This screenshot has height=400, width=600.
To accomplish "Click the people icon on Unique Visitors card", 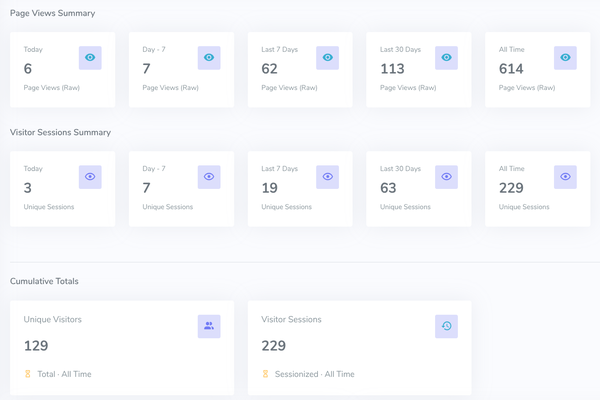I will coord(209,326).
